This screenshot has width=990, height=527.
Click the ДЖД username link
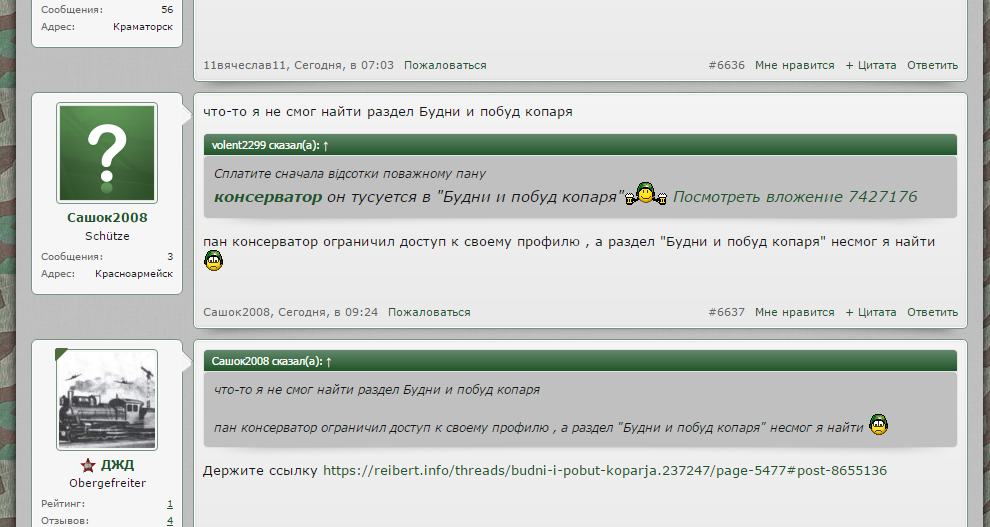tap(117, 465)
